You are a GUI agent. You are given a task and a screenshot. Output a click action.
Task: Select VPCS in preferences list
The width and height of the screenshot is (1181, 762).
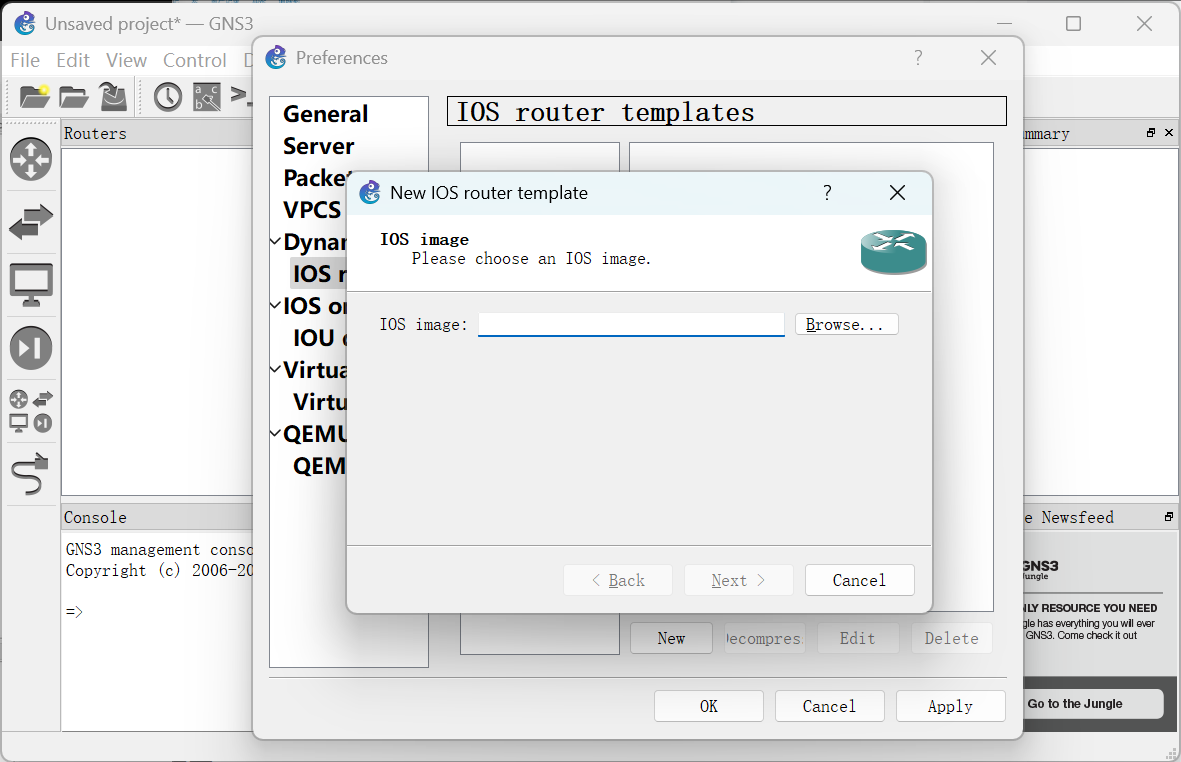point(312,209)
